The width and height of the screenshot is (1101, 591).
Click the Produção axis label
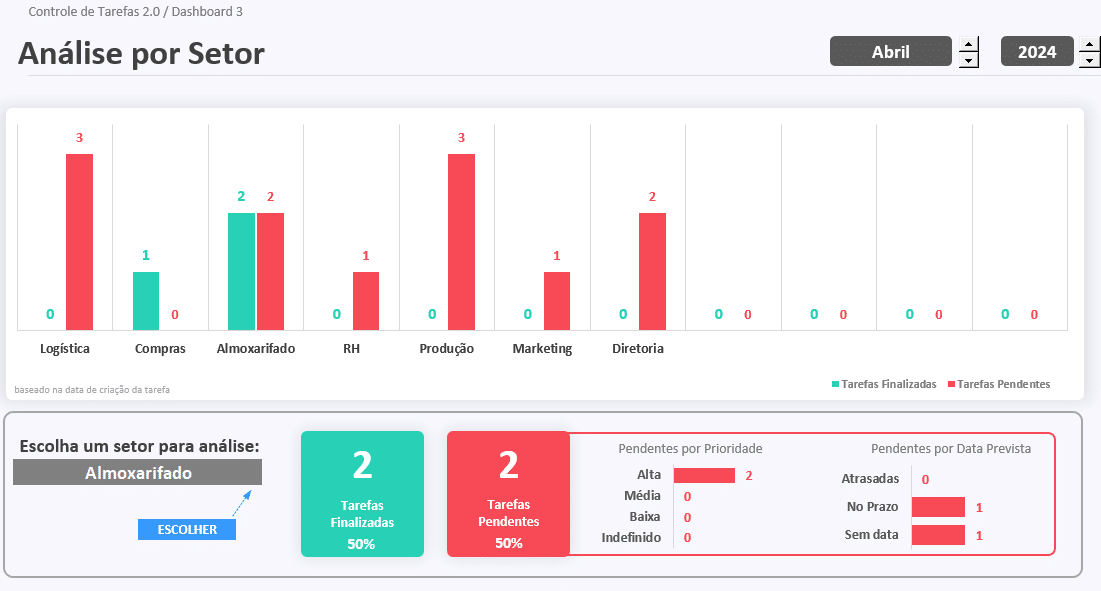pyautogui.click(x=447, y=349)
